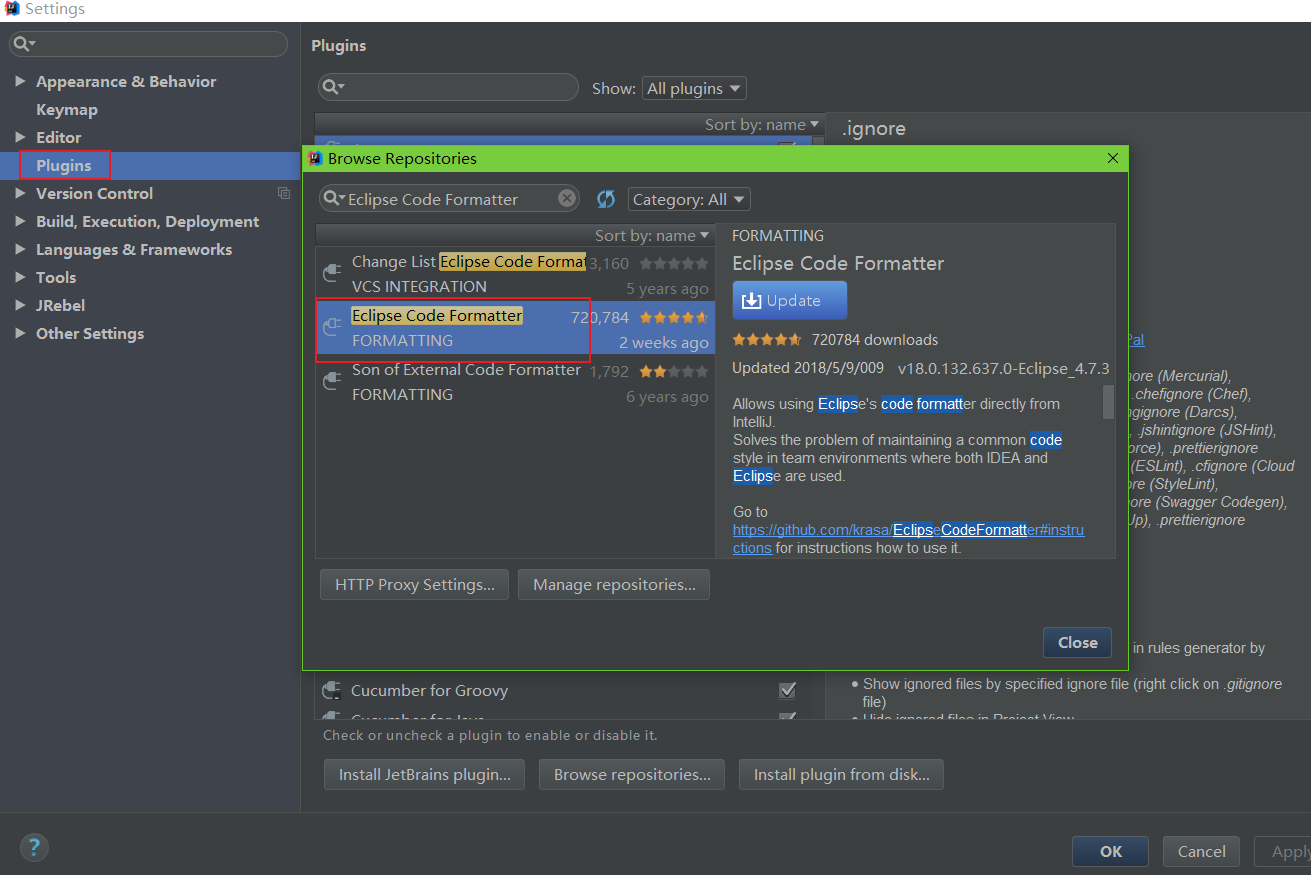Close the Browse Repositories dialog with X
The height and width of the screenshot is (875, 1311).
(1113, 158)
